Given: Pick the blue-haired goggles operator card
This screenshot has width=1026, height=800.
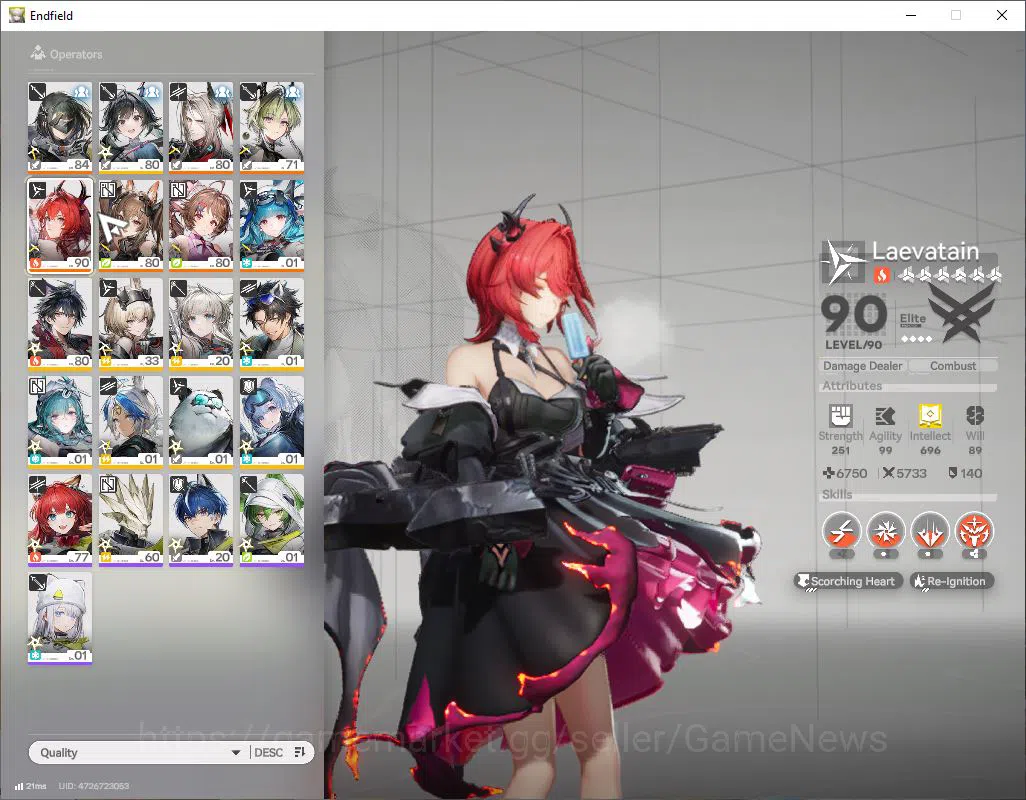Looking at the screenshot, I should [272, 225].
